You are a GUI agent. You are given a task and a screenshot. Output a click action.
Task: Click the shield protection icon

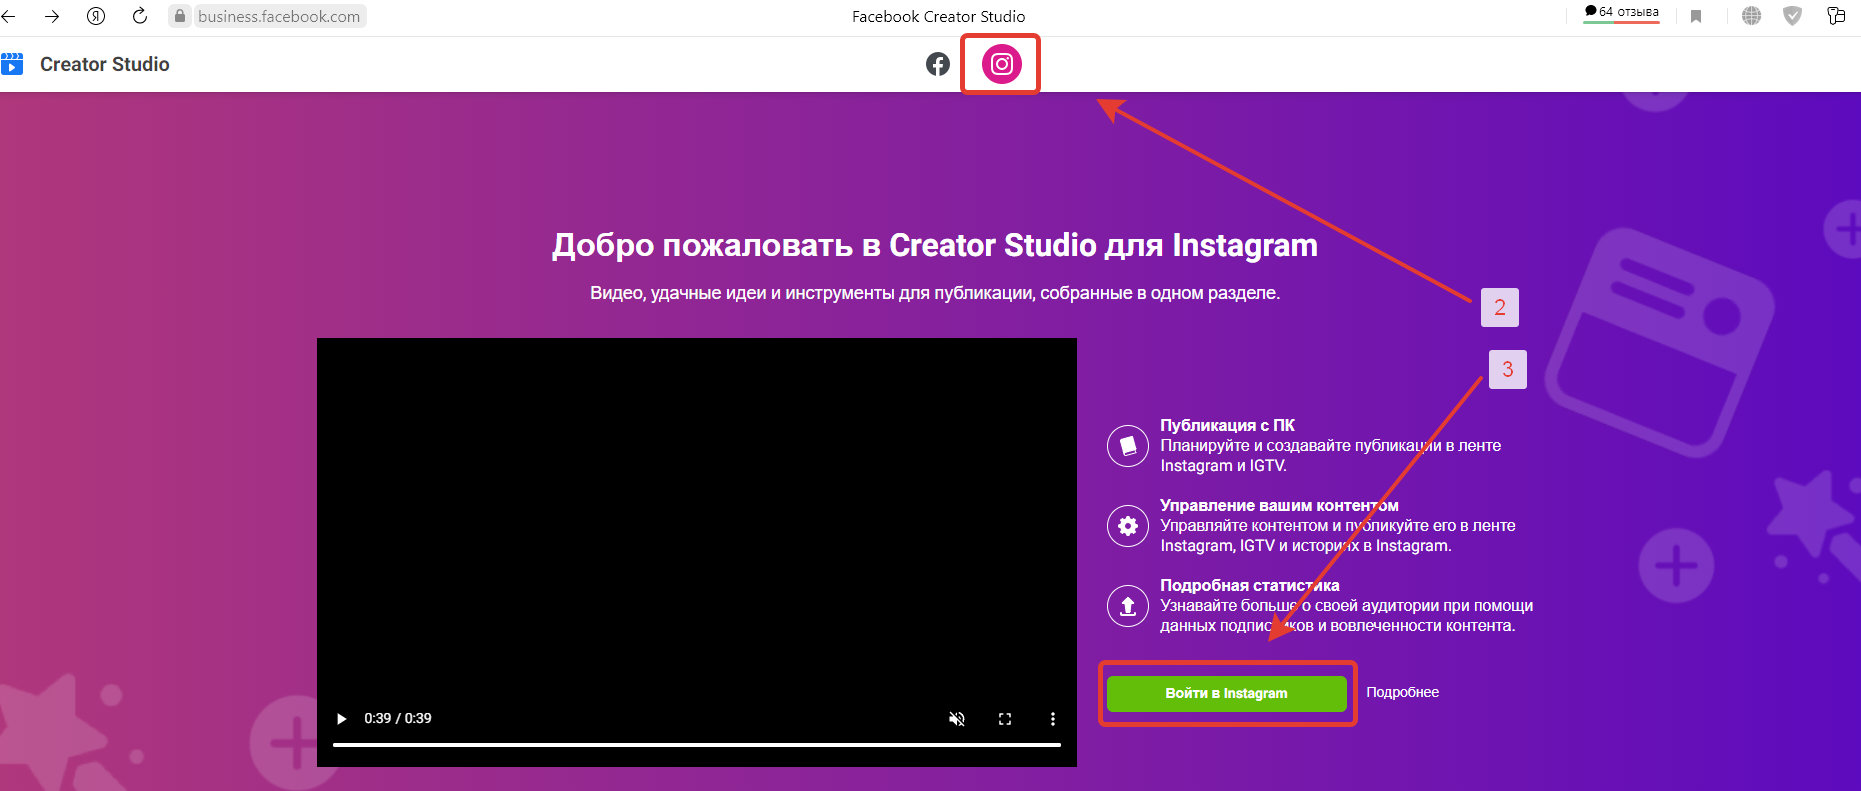coord(1792,16)
